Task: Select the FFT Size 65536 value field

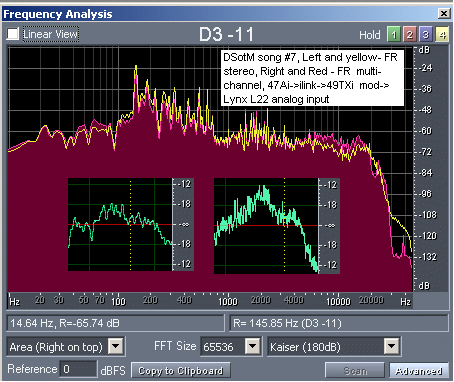Action: coord(223,346)
